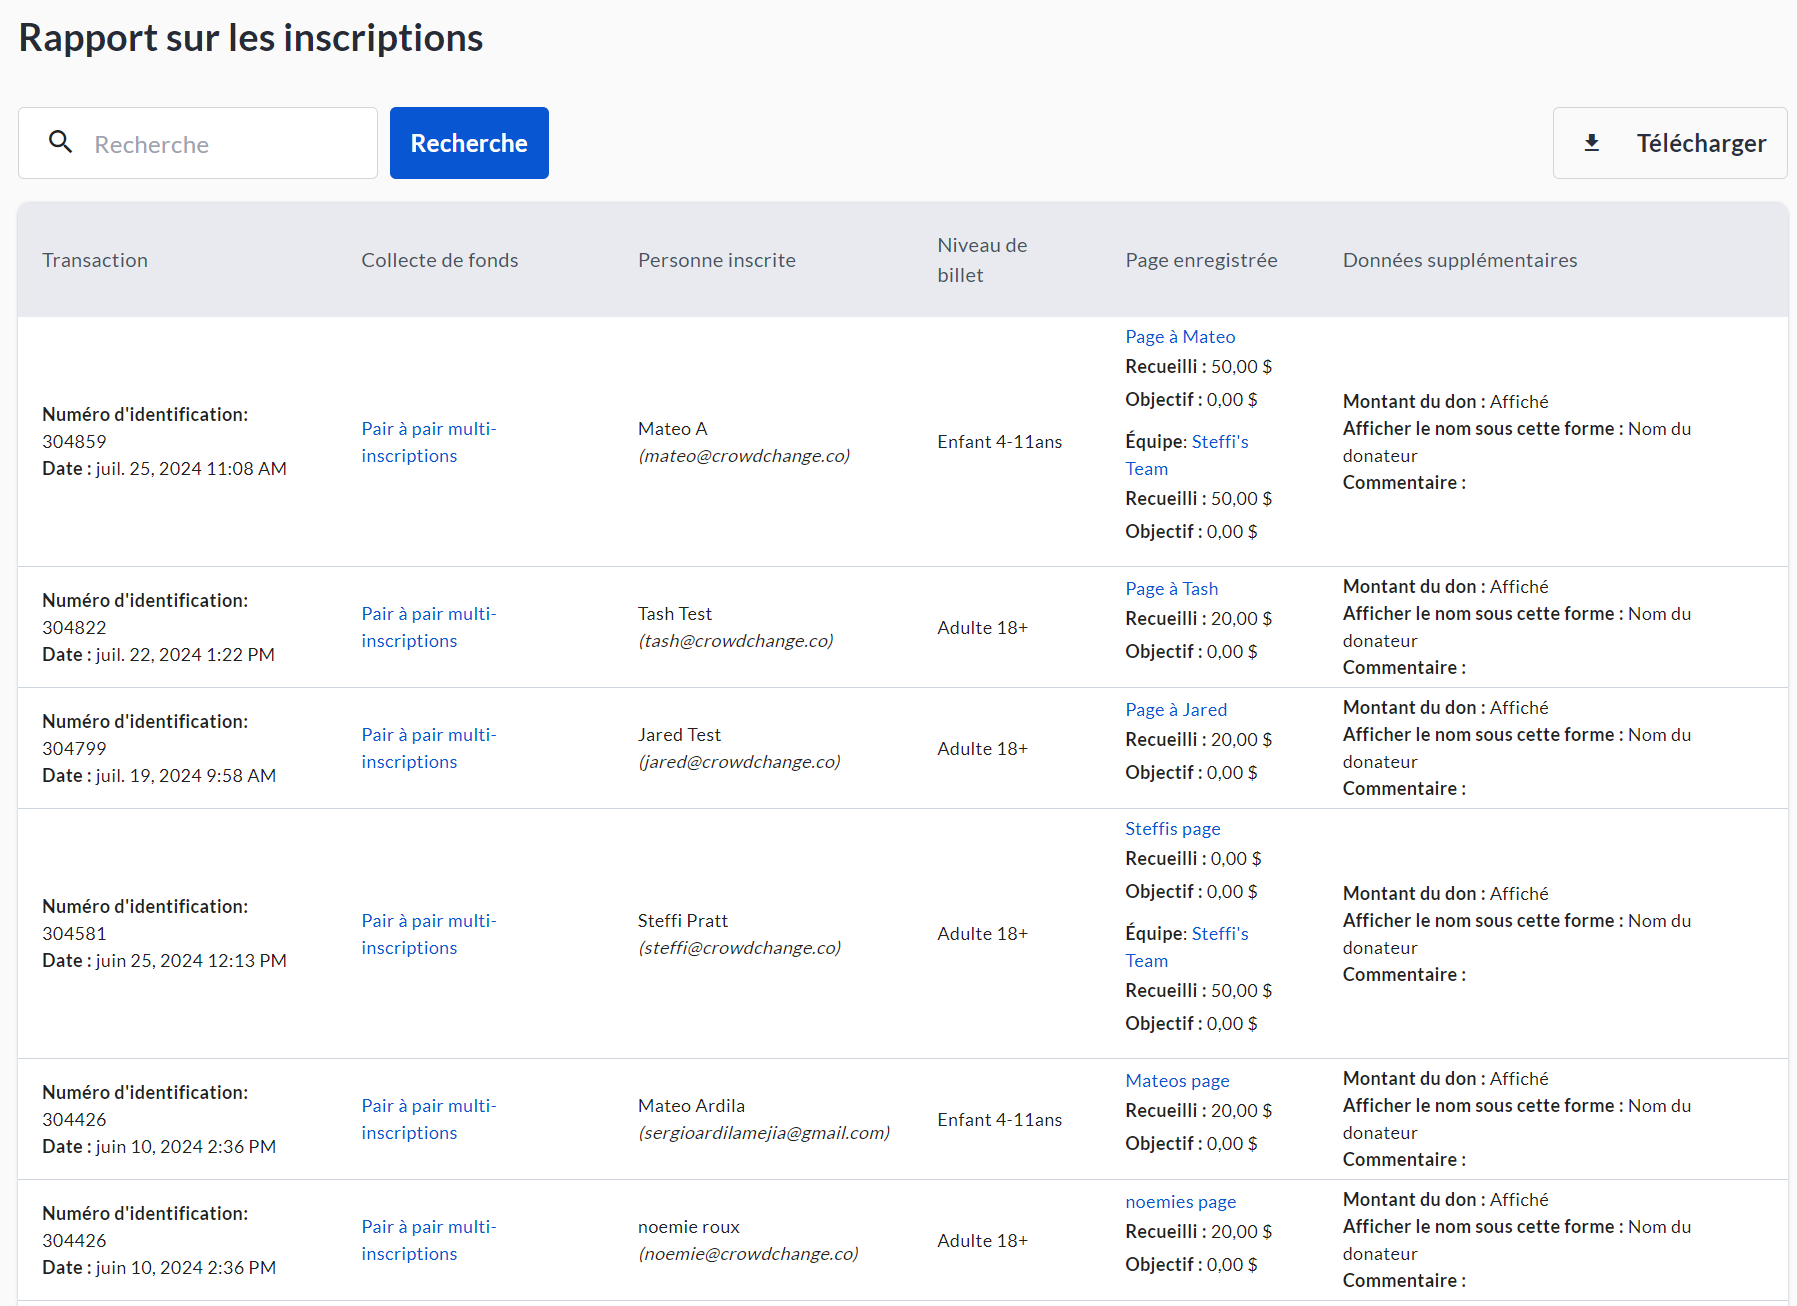Open fundraiser link for transaction 304859
The width and height of the screenshot is (1797, 1306).
[x=428, y=442]
